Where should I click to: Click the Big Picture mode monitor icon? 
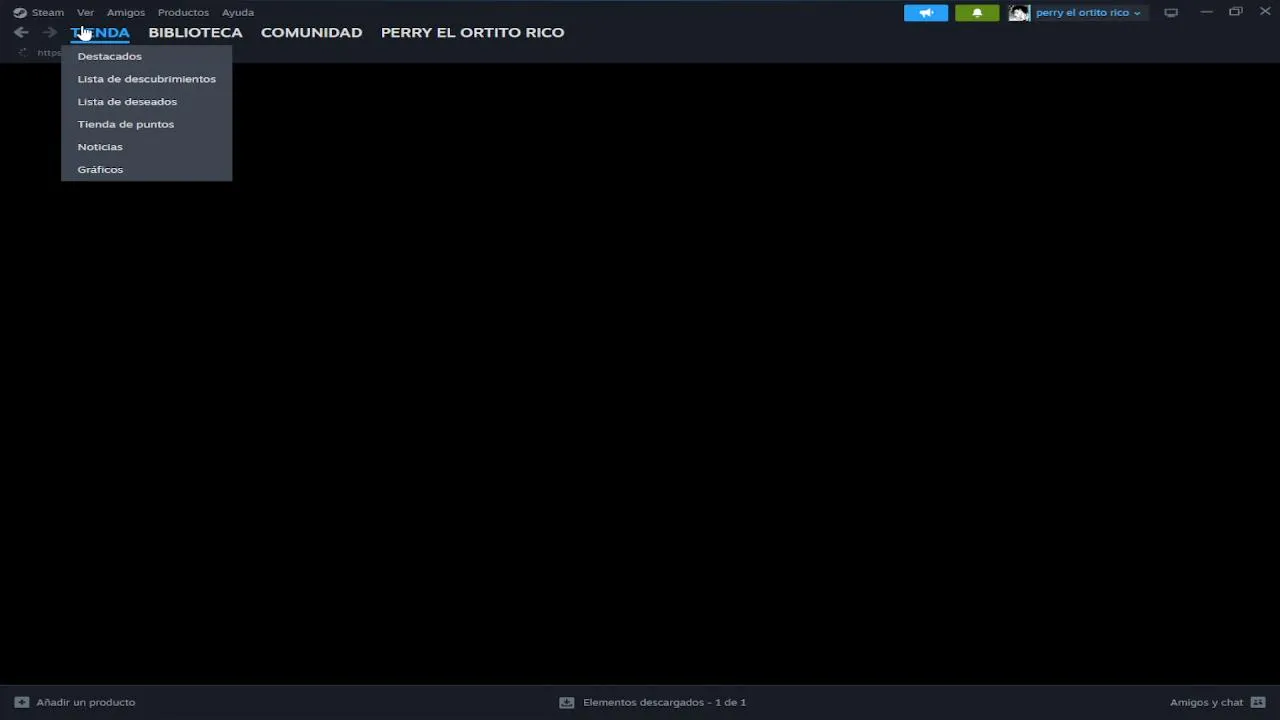[1171, 13]
